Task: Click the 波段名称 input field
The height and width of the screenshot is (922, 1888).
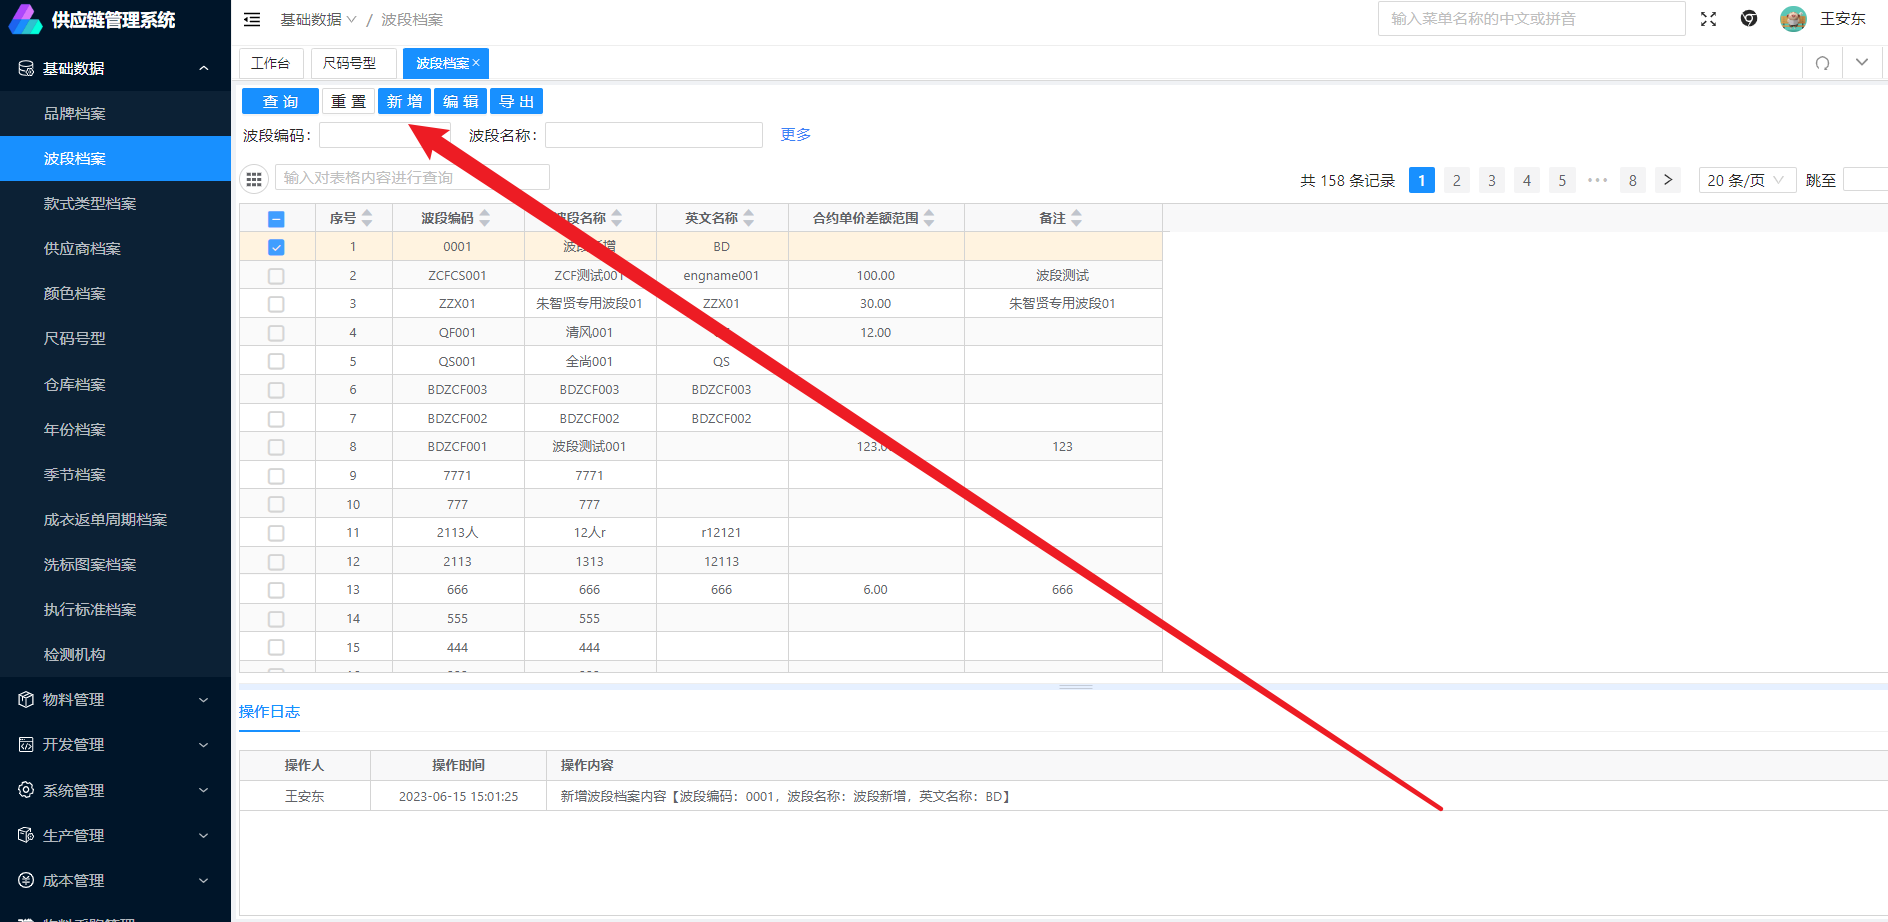Action: [x=653, y=135]
